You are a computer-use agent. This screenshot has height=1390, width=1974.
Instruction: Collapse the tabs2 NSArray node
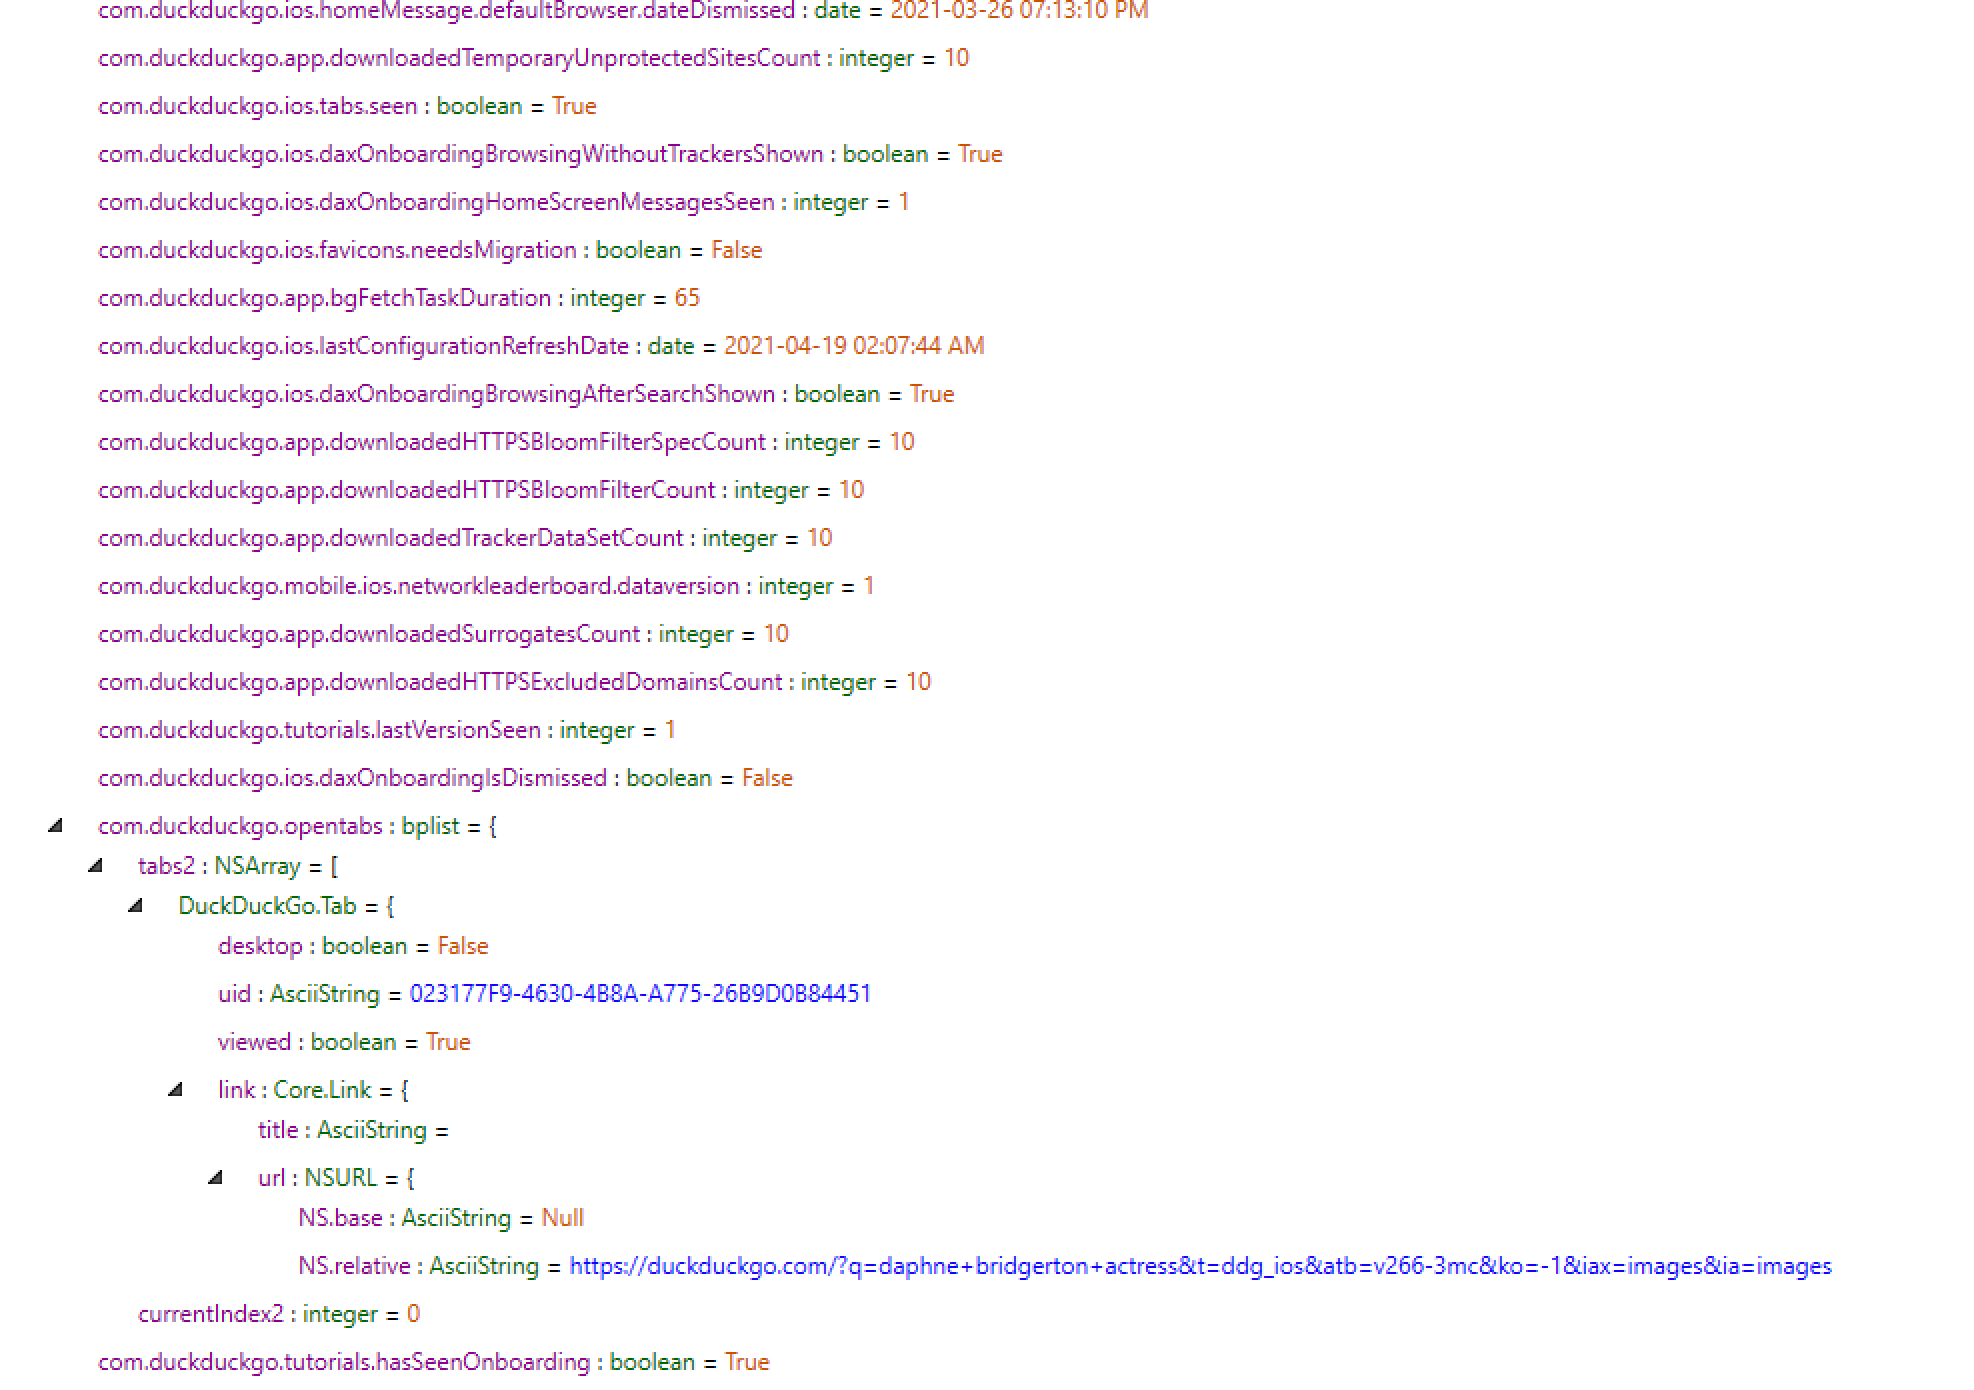click(96, 866)
